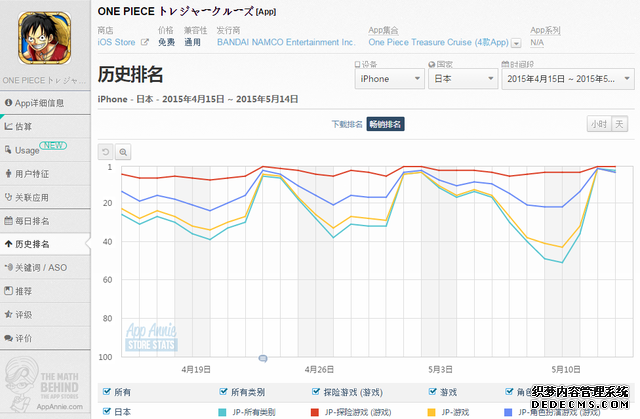Open 每日排名 in the sidebar
Screen dimensions: 640x419
click(x=45, y=221)
